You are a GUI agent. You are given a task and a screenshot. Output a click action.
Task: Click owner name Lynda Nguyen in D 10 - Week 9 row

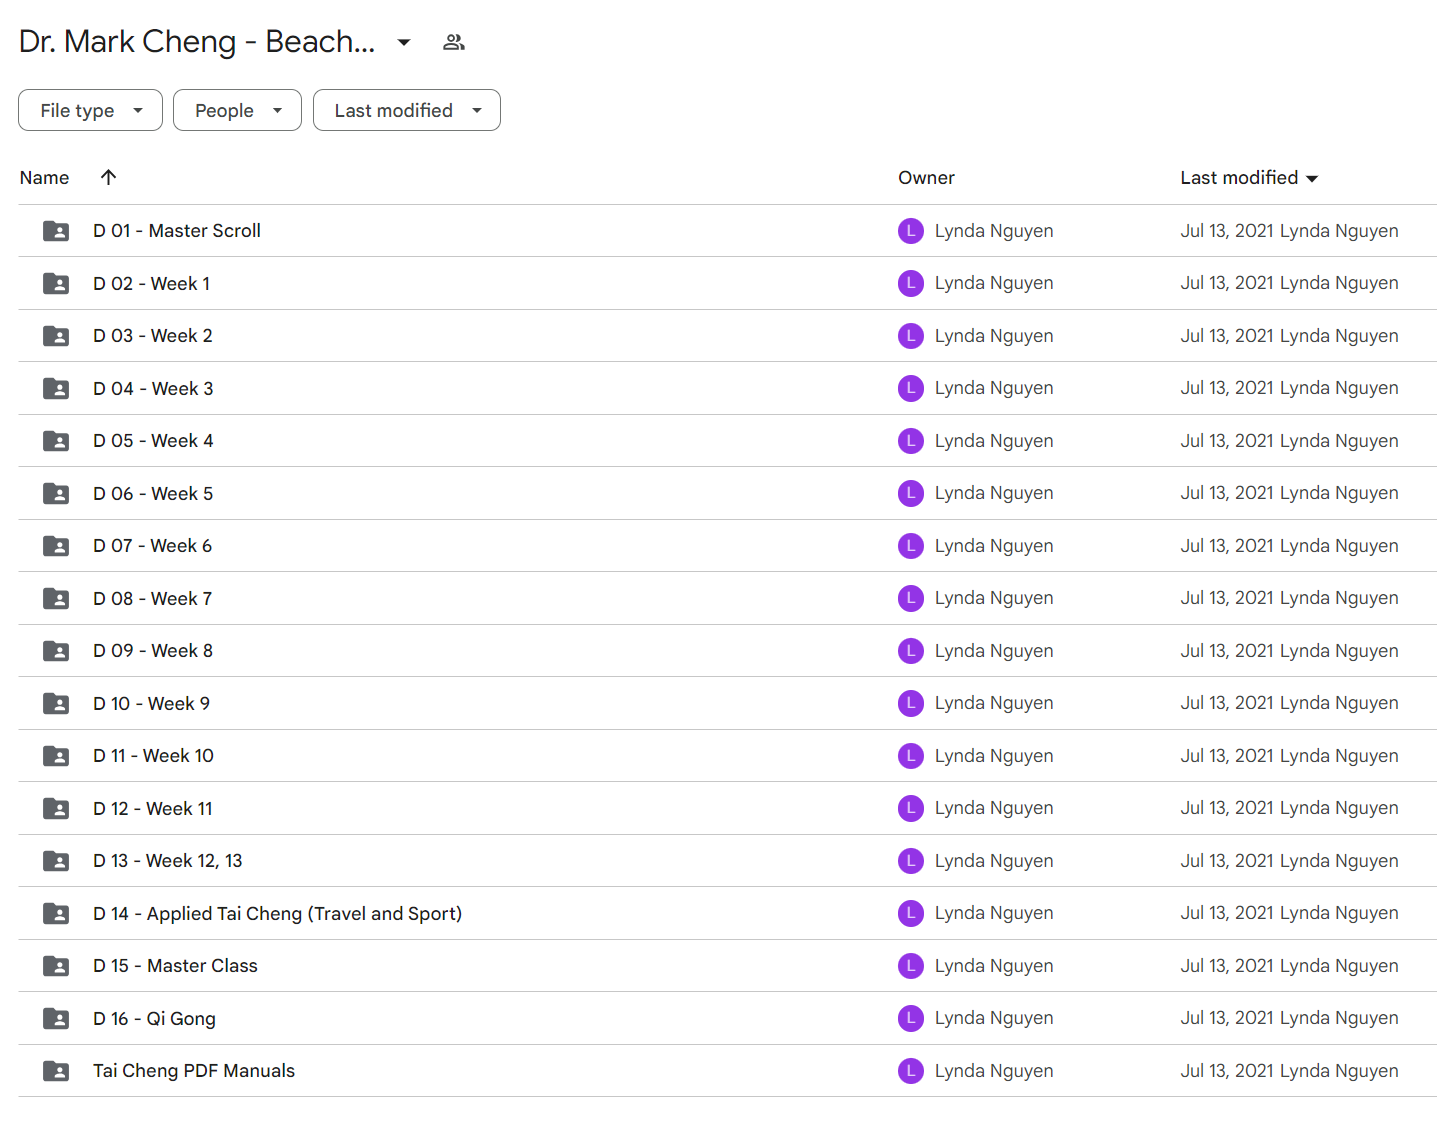click(994, 703)
